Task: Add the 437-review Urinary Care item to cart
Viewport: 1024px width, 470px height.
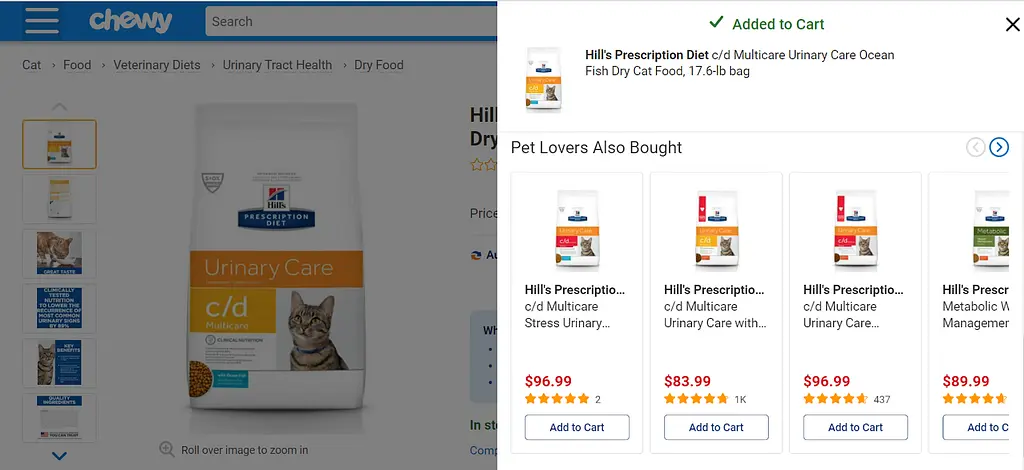Action: pyautogui.click(x=855, y=427)
